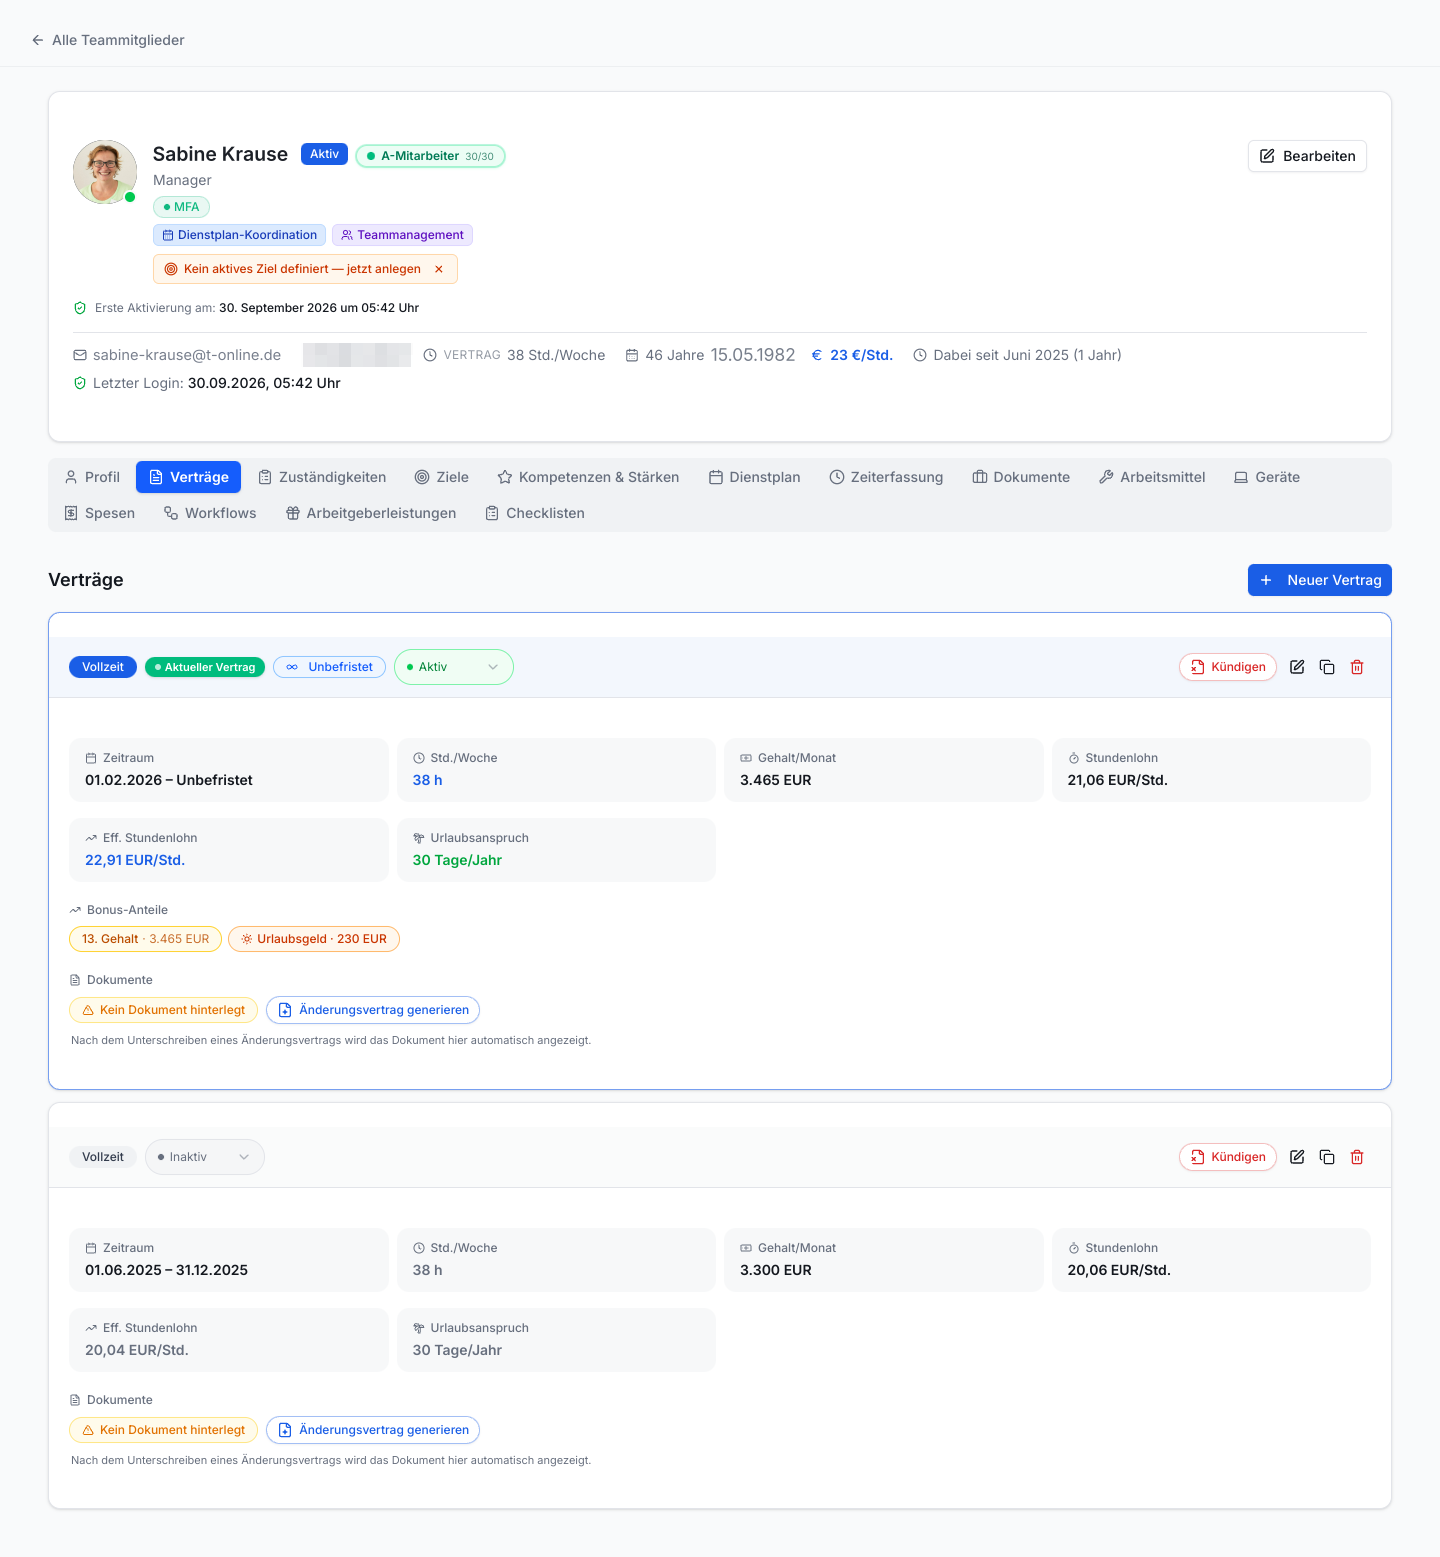The width and height of the screenshot is (1440, 1557).
Task: Open the Zeiterfassung tab
Action: tap(886, 477)
